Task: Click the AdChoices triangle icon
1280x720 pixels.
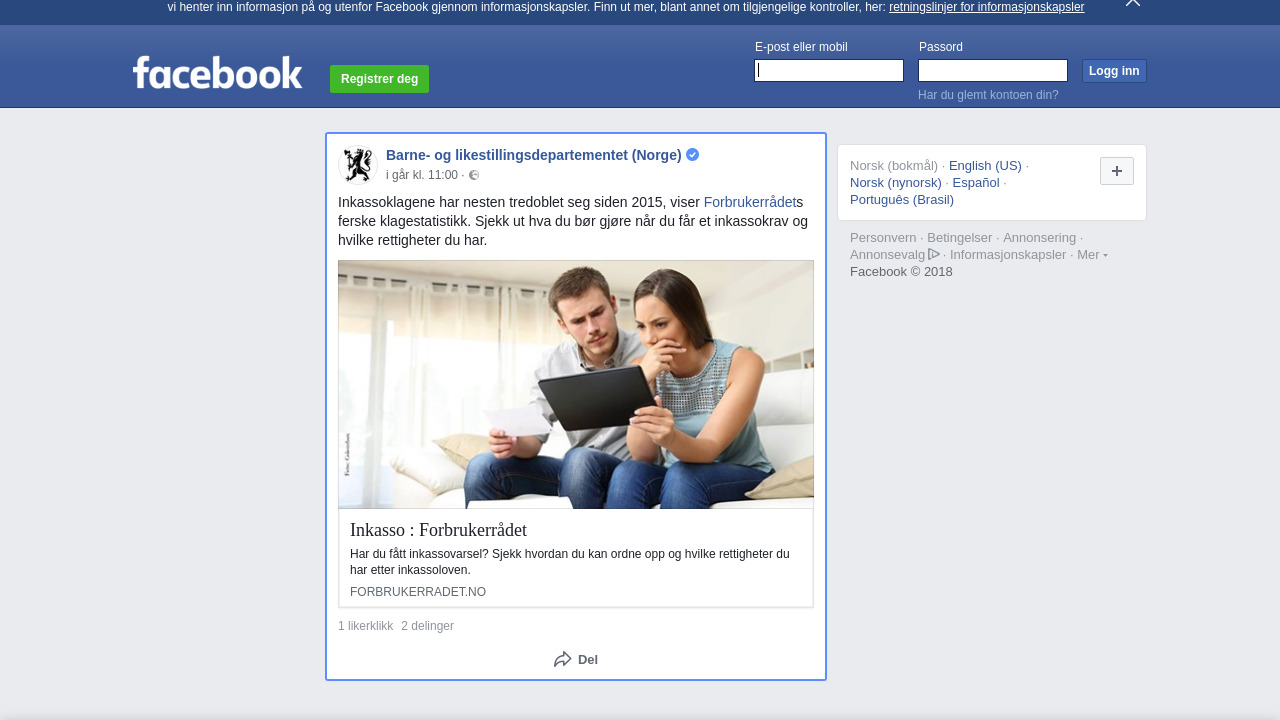Action: tap(934, 254)
